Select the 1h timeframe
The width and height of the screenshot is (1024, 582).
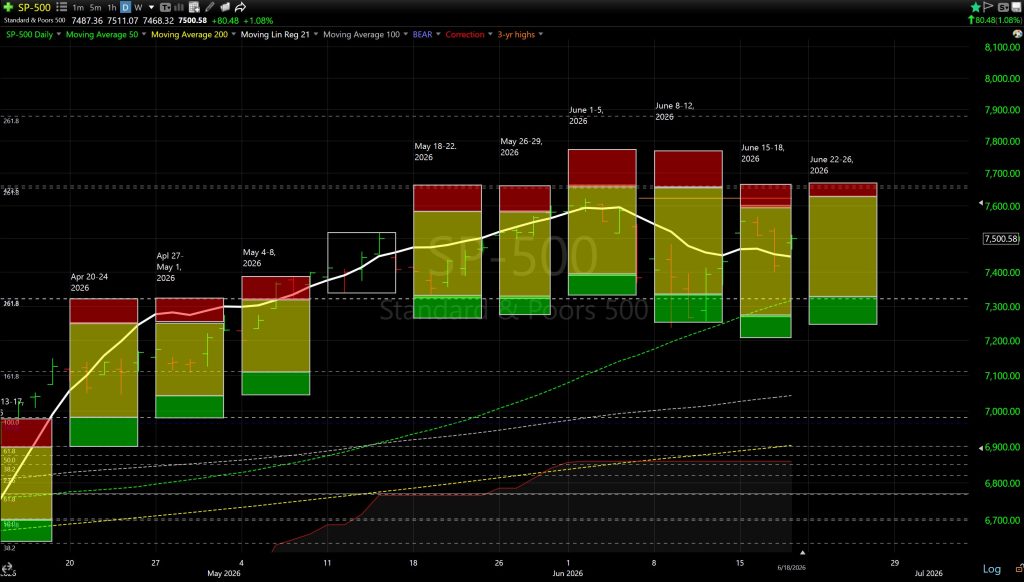tap(112, 7)
